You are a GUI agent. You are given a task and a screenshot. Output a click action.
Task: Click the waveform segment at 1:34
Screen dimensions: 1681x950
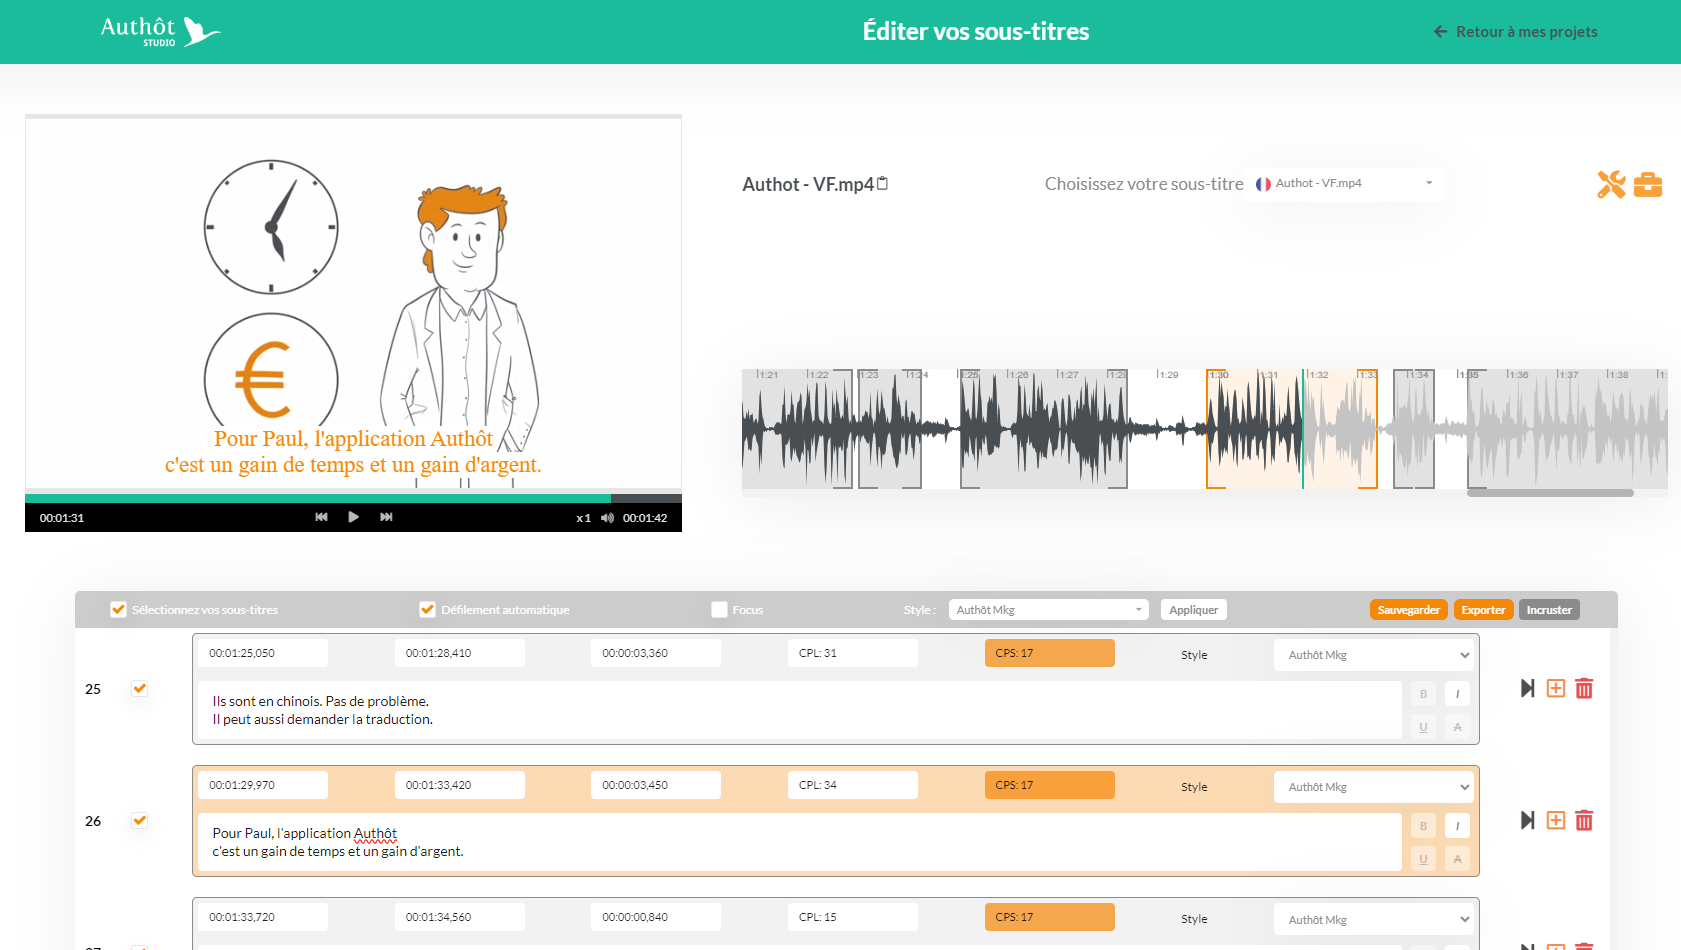pyautogui.click(x=1414, y=430)
